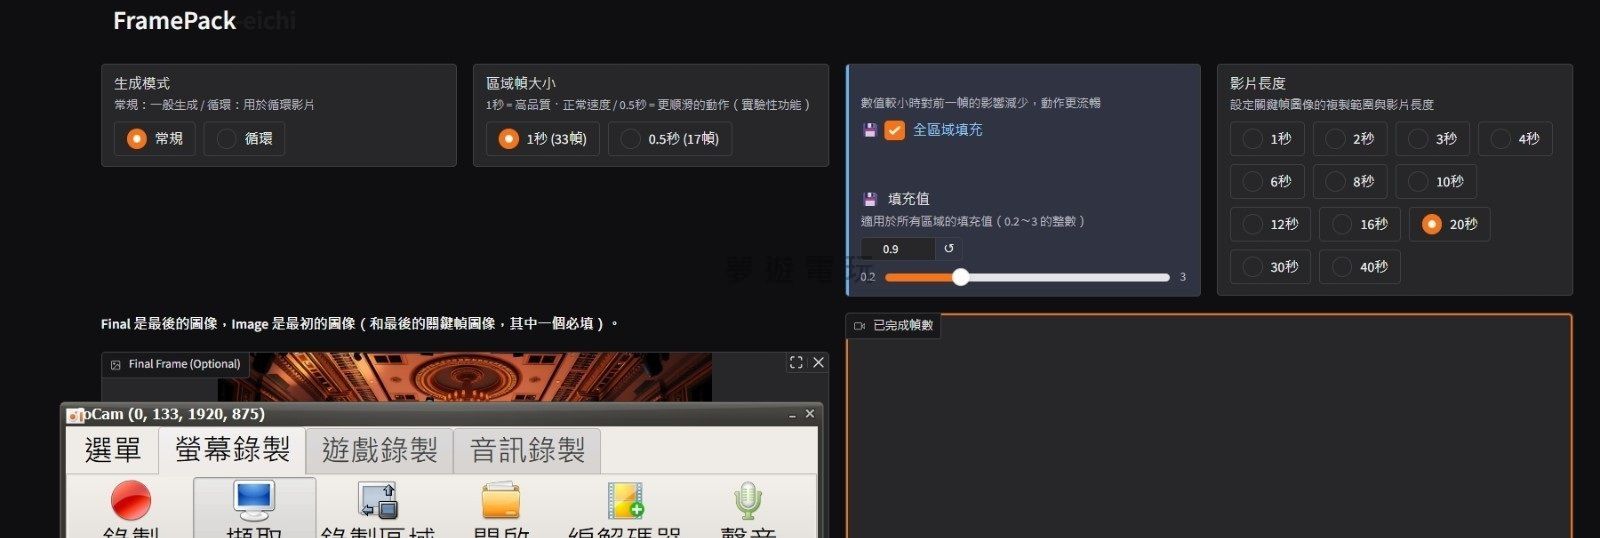Switch to 遊戲錄製 tab in oCam
The width and height of the screenshot is (1600, 538).
point(379,450)
